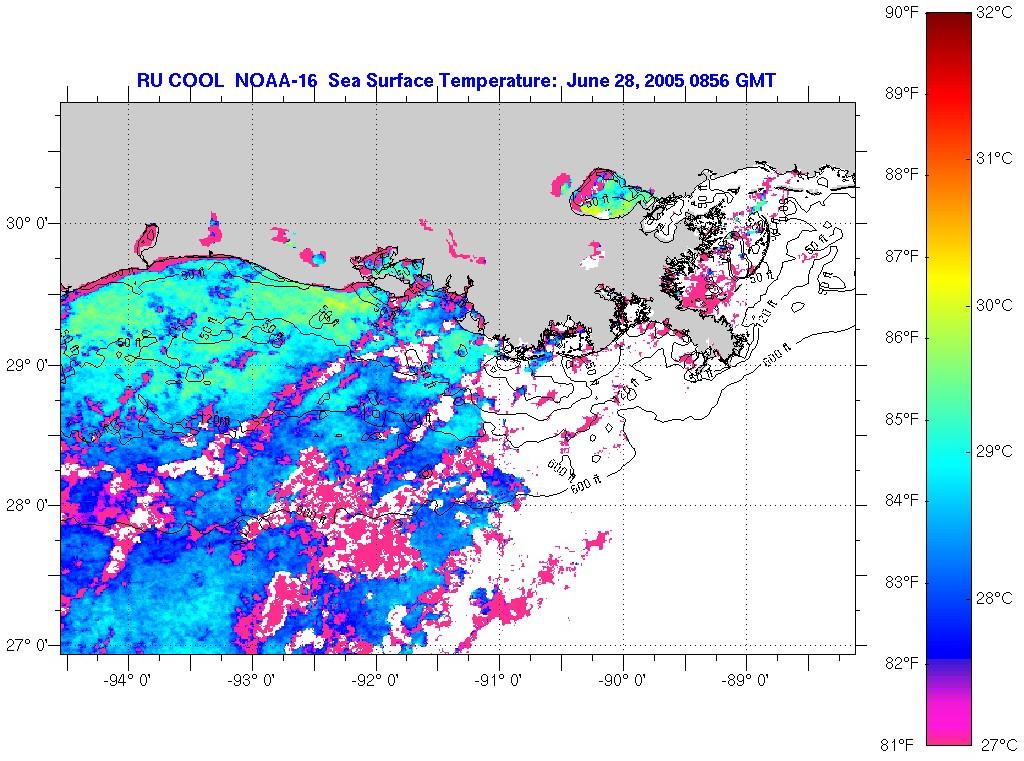Click the -91° 0' longitude label
This screenshot has width=1024, height=761.
[500, 681]
